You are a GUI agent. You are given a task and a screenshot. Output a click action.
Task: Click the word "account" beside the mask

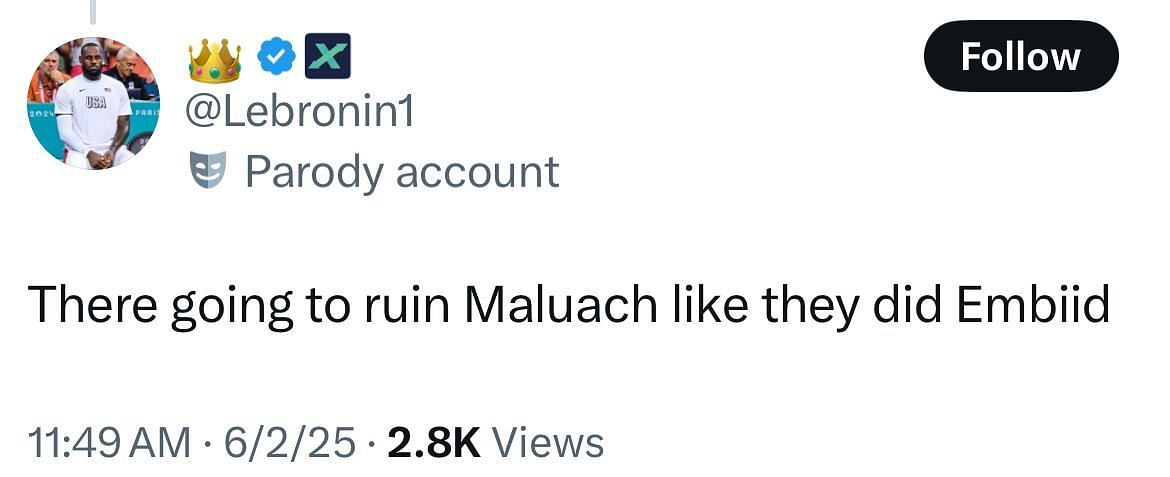coord(478,172)
